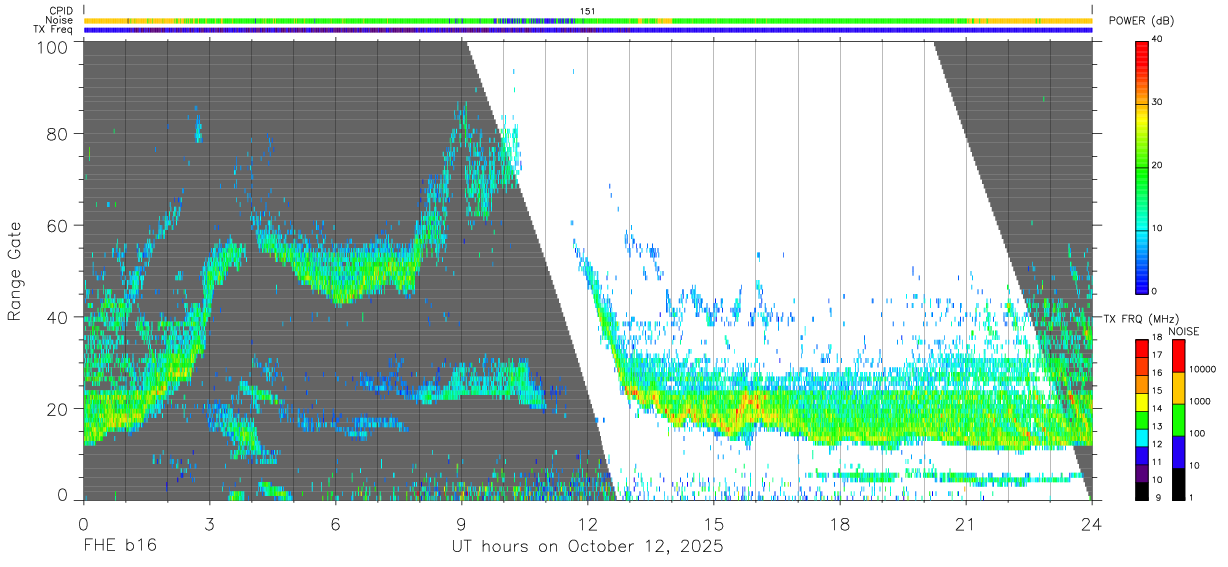This screenshot has width=1228, height=567.
Task: Click the x-axis tick label "18"
Action: 839,523
